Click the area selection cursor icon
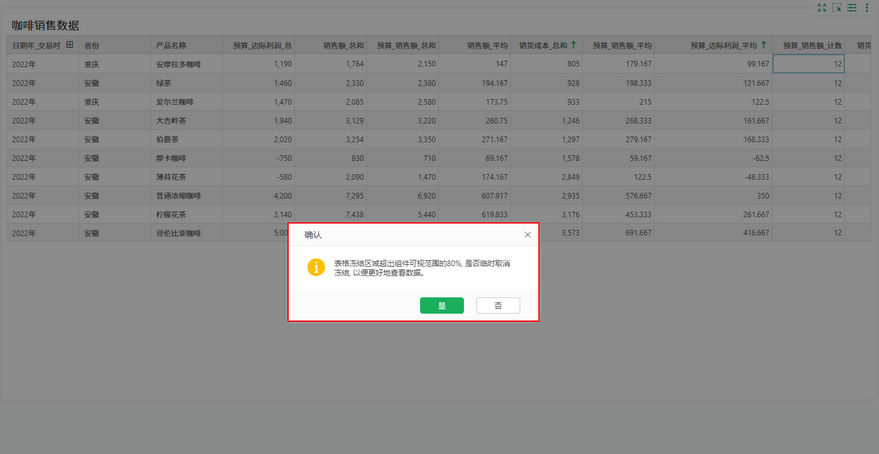The width and height of the screenshot is (879, 454). 837,8
